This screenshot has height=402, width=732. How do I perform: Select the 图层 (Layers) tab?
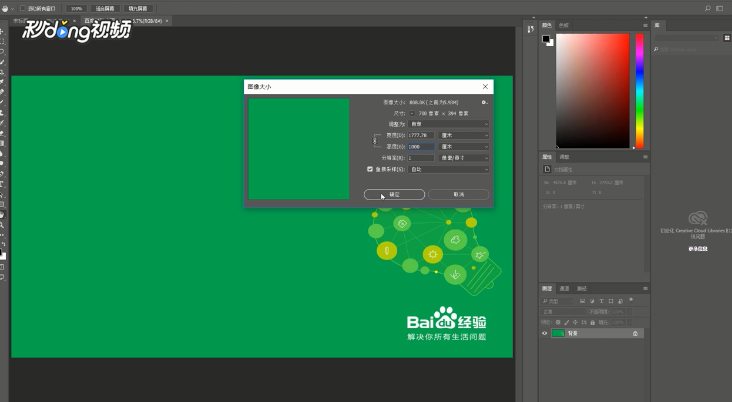coord(547,289)
